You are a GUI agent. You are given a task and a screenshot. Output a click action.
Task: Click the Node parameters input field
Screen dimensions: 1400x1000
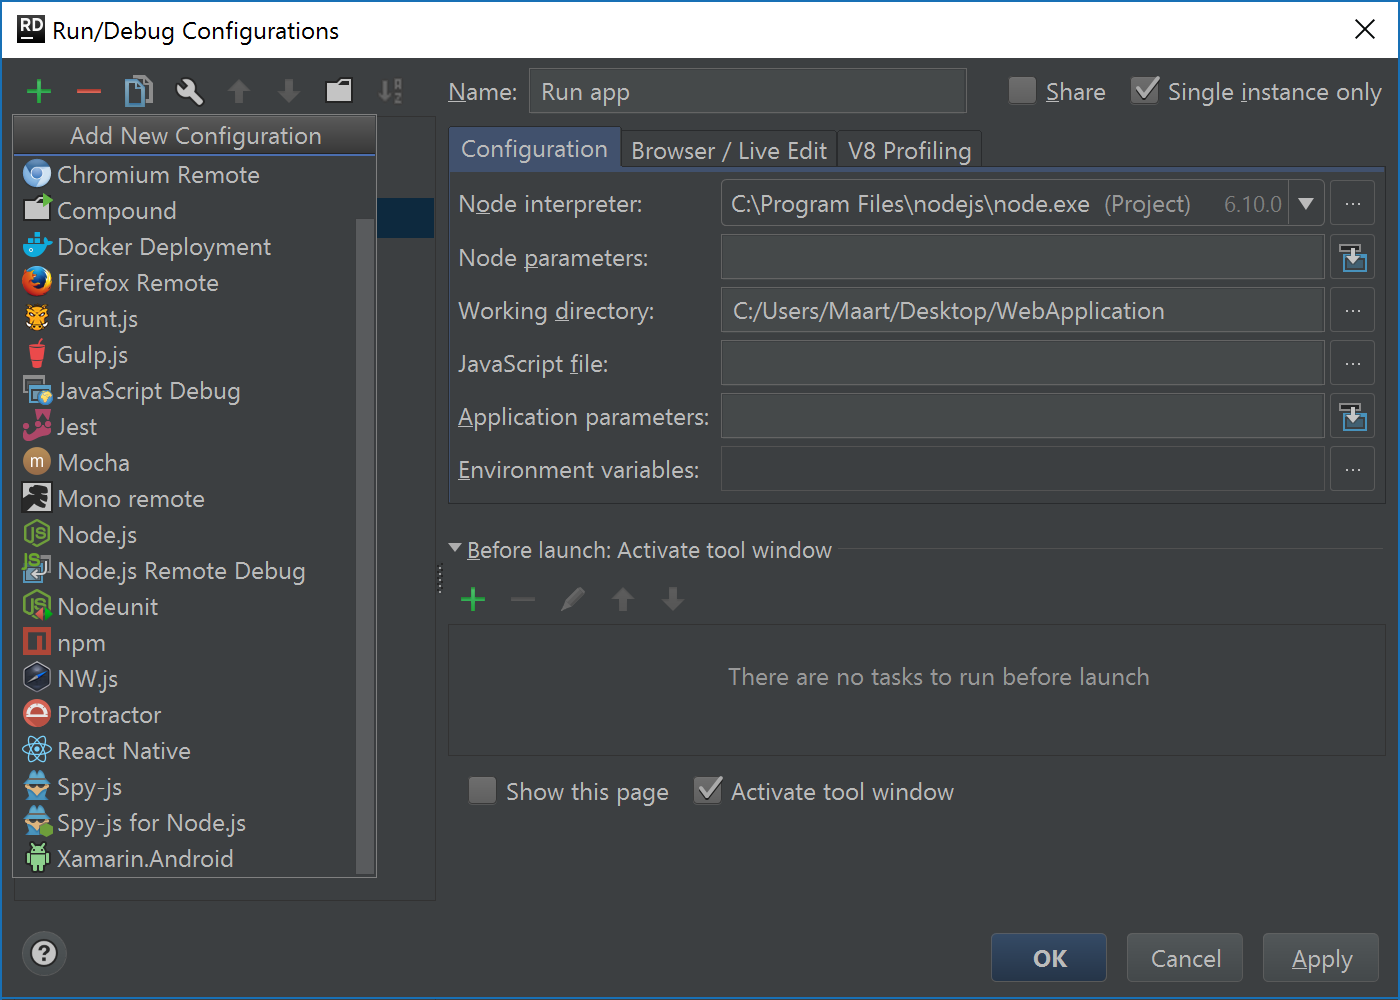(1022, 257)
